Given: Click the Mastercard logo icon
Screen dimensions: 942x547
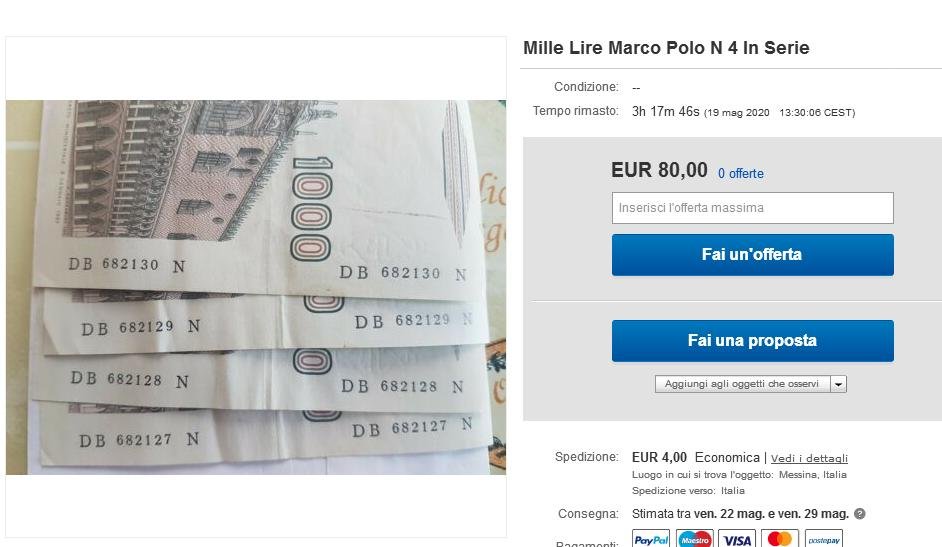Looking at the screenshot, I should (780, 539).
